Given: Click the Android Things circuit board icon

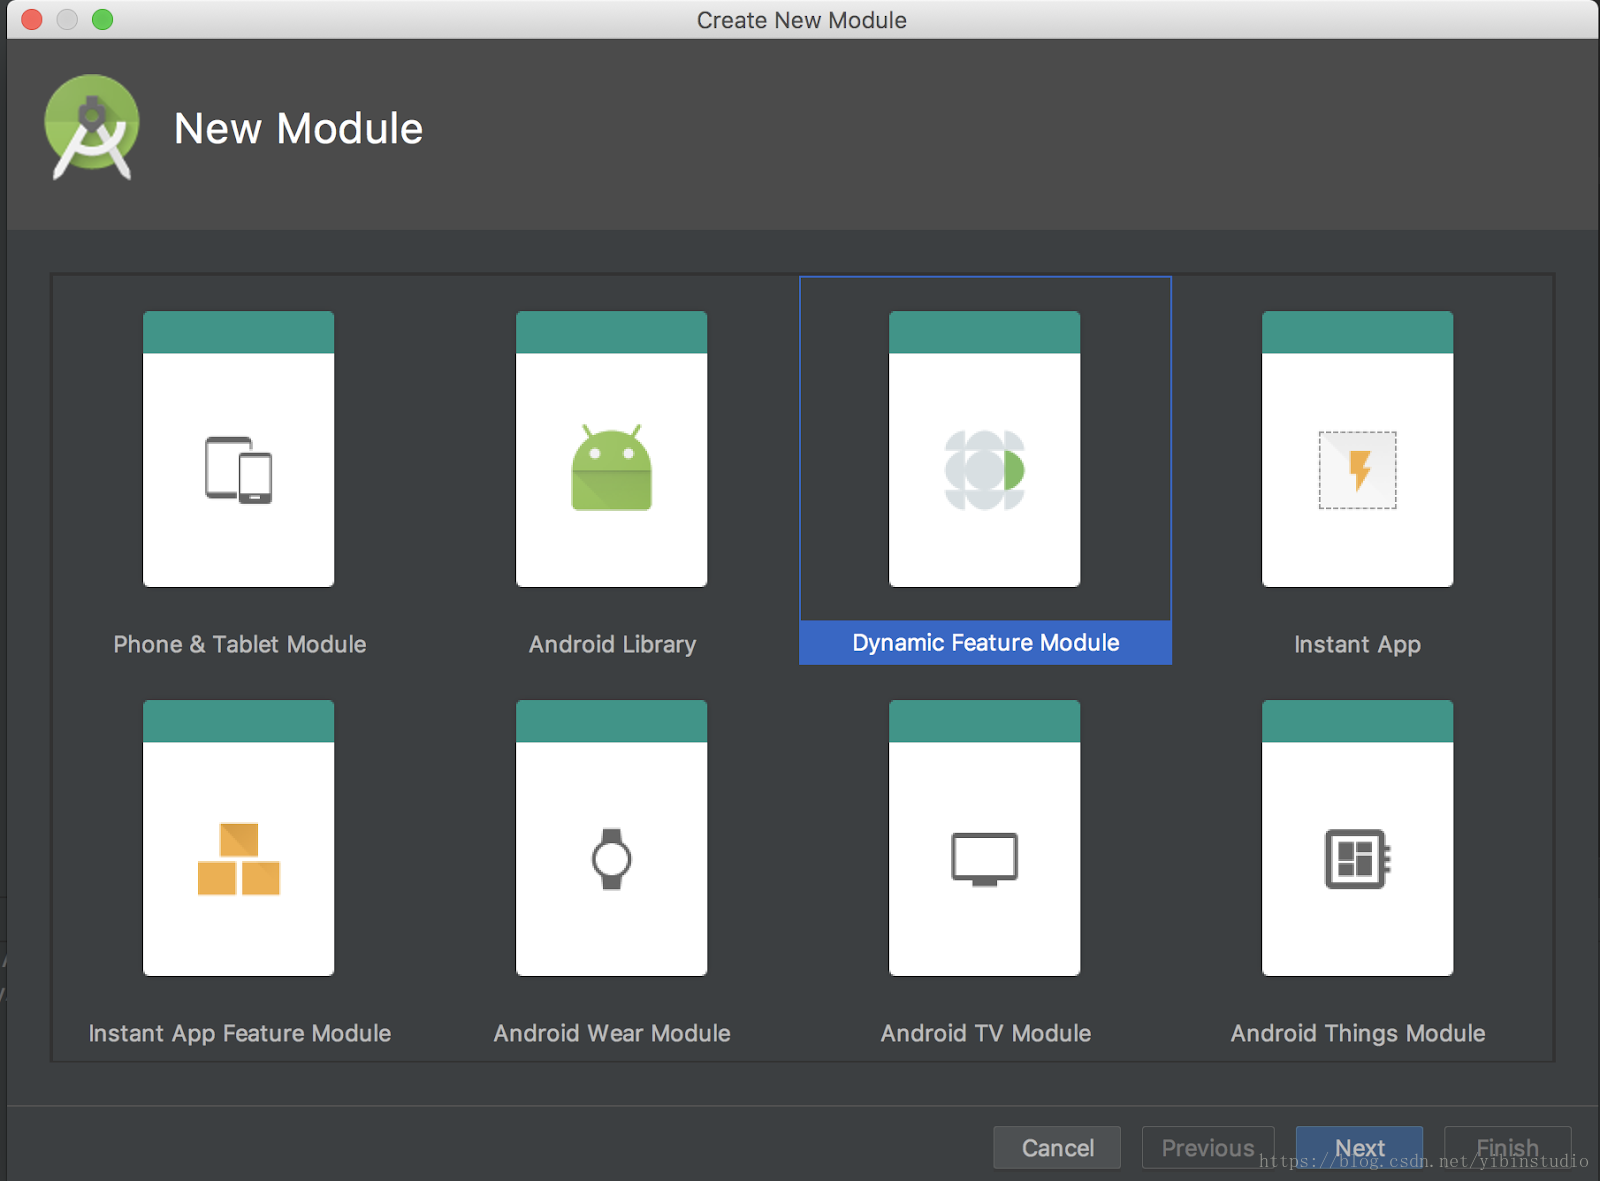Looking at the screenshot, I should point(1358,859).
